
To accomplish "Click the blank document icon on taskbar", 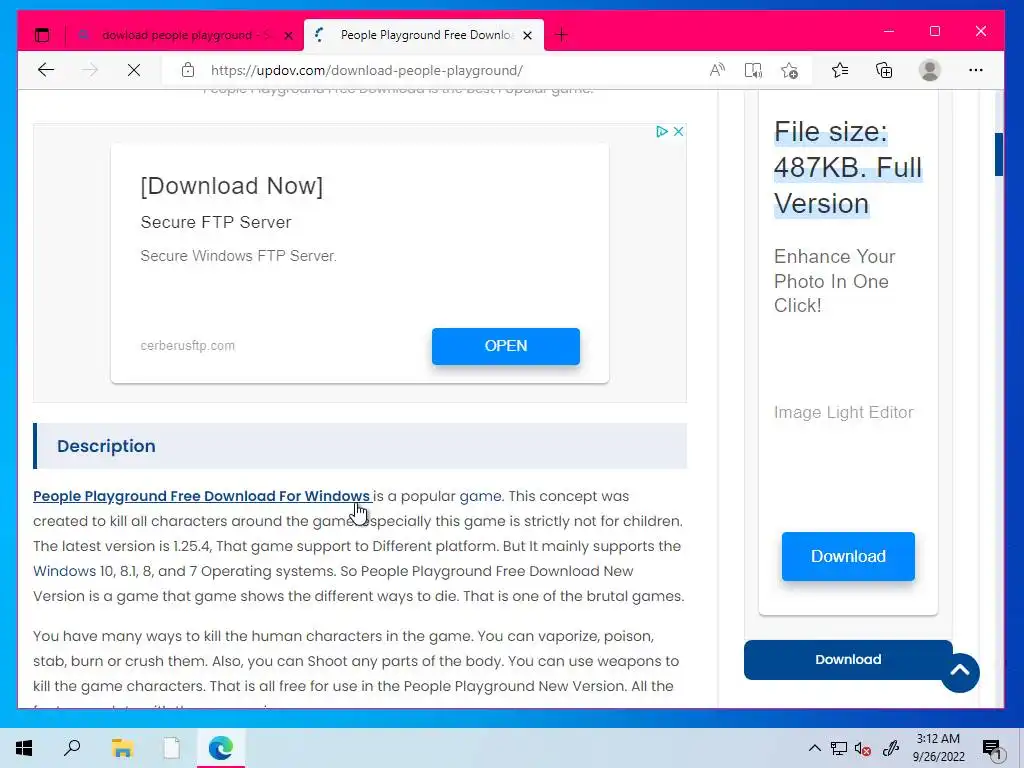I will click(171, 748).
